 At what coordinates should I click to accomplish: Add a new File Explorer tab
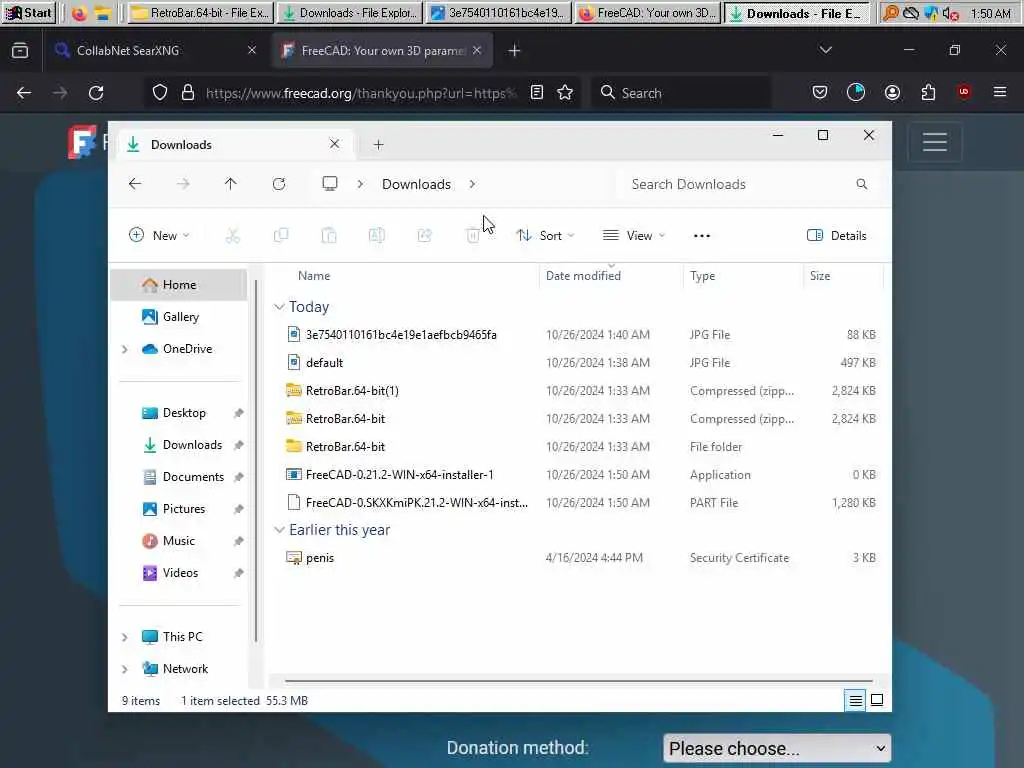[379, 145]
